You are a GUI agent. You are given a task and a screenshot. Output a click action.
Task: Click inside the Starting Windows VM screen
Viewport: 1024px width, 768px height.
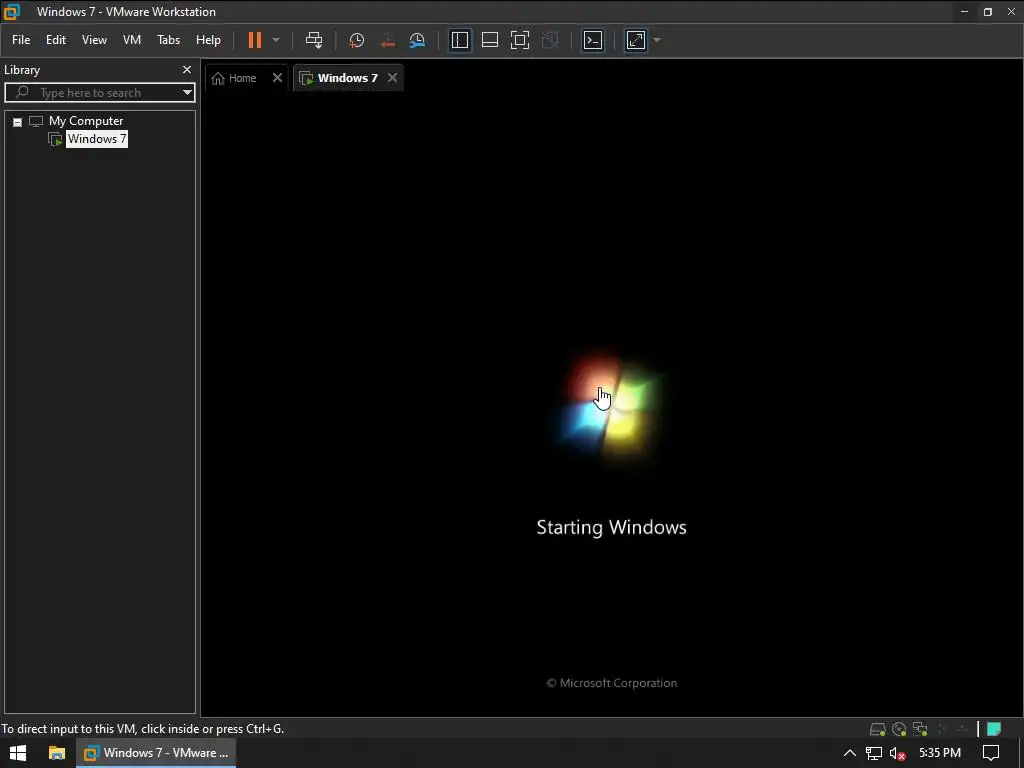pyautogui.click(x=611, y=405)
